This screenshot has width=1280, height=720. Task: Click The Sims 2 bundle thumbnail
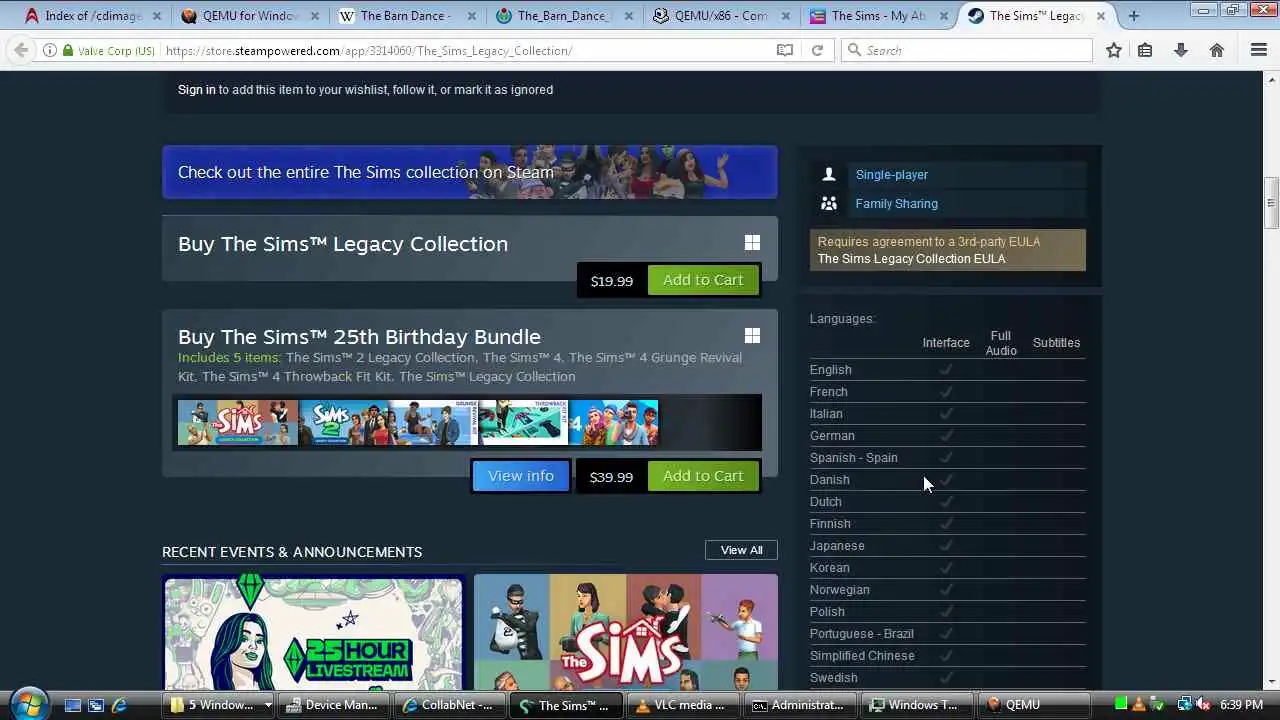pyautogui.click(x=343, y=423)
